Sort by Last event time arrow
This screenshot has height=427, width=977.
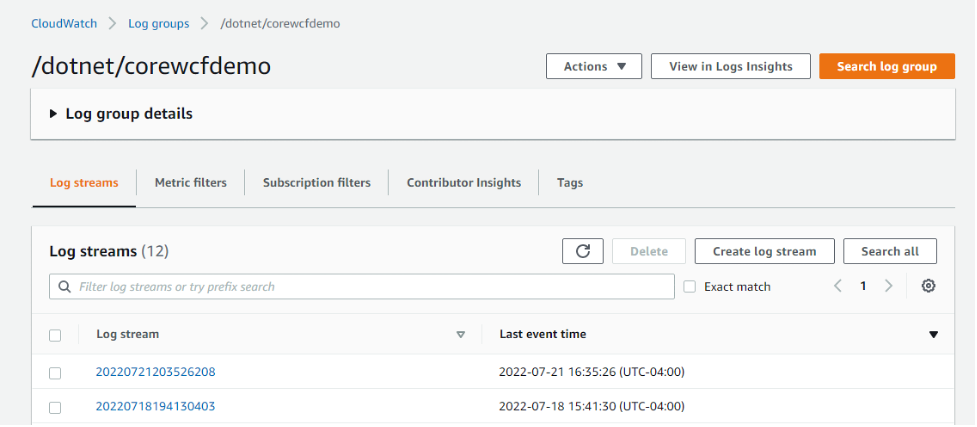[934, 335]
